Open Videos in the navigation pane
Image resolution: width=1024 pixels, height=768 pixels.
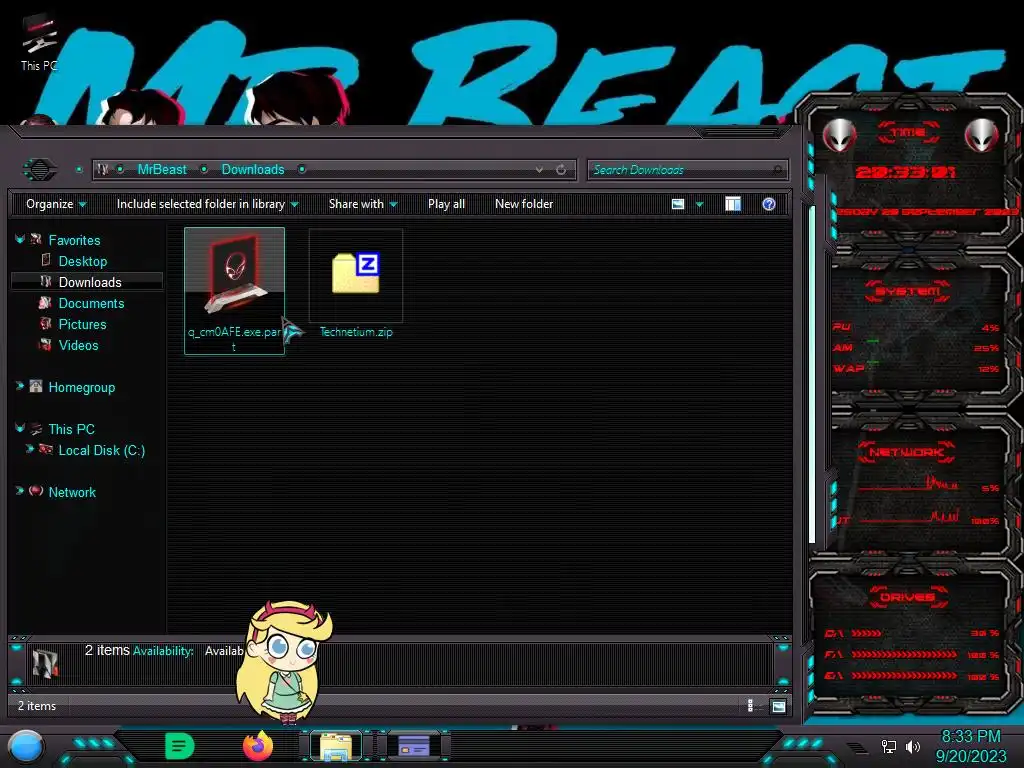[x=78, y=345]
